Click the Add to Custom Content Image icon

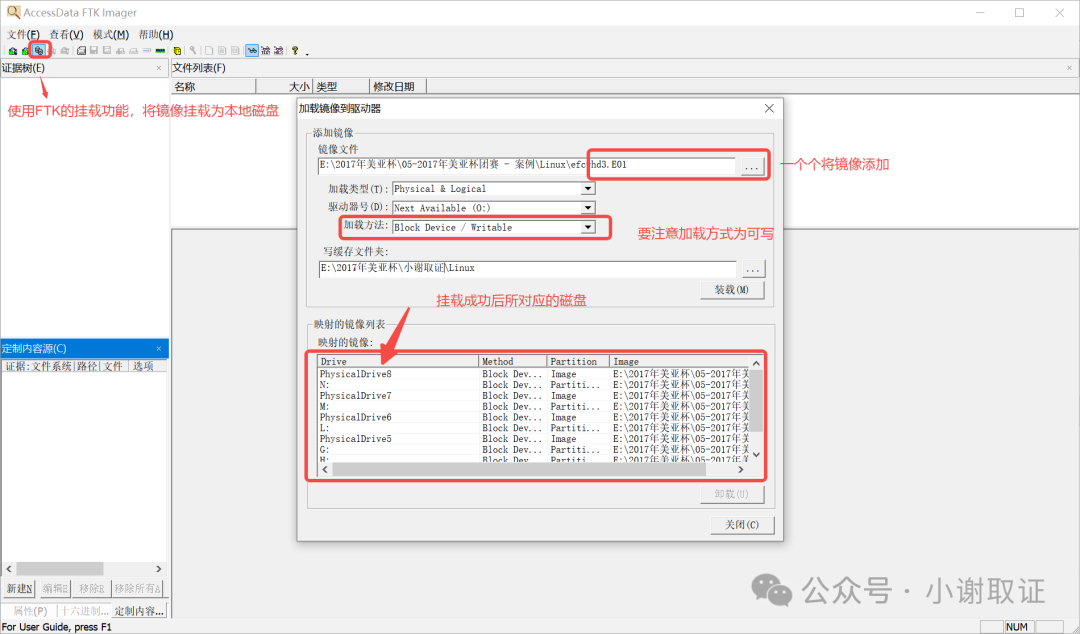120,51
